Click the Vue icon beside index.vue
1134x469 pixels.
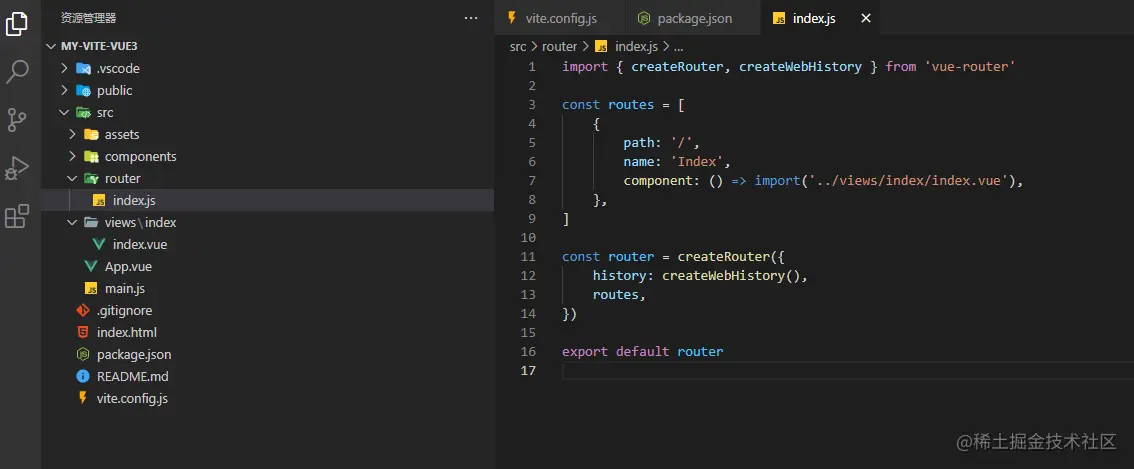pos(99,245)
